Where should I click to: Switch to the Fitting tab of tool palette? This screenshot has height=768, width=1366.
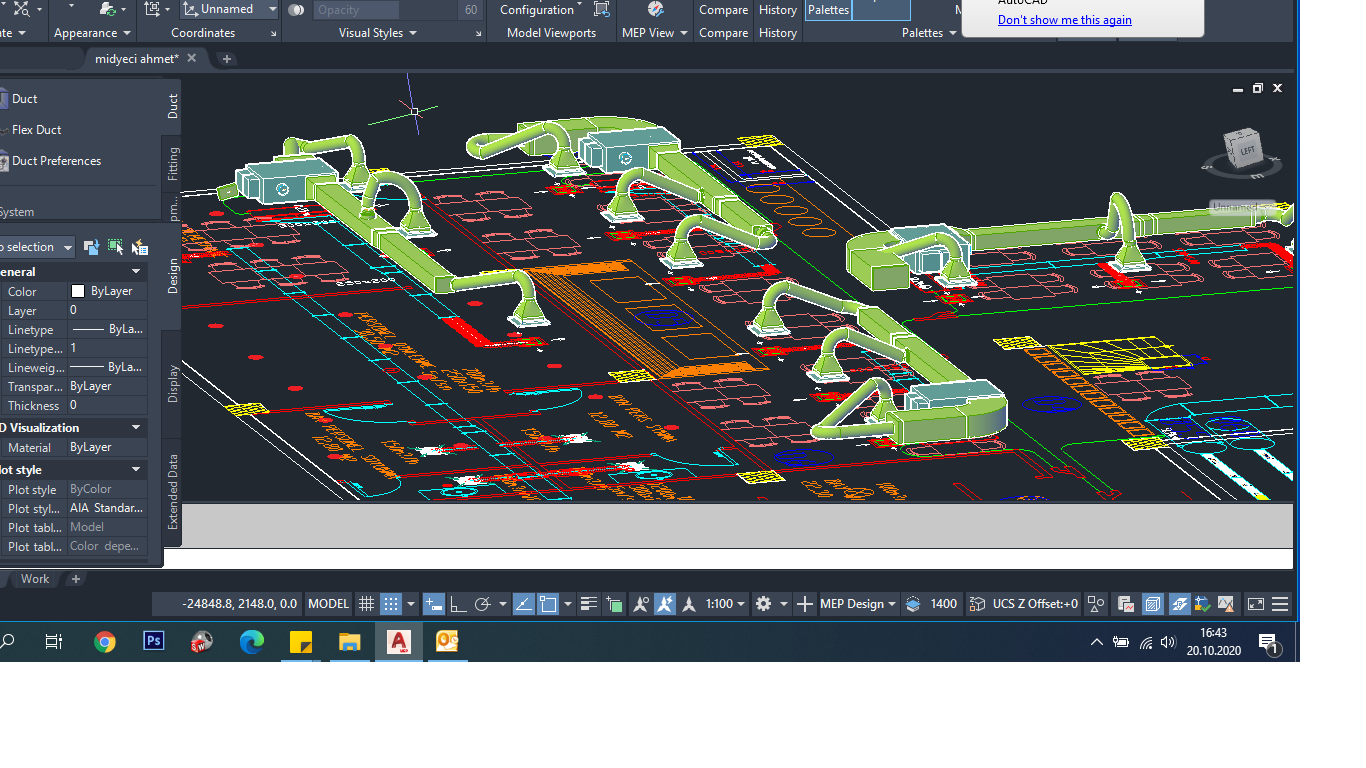[173, 163]
